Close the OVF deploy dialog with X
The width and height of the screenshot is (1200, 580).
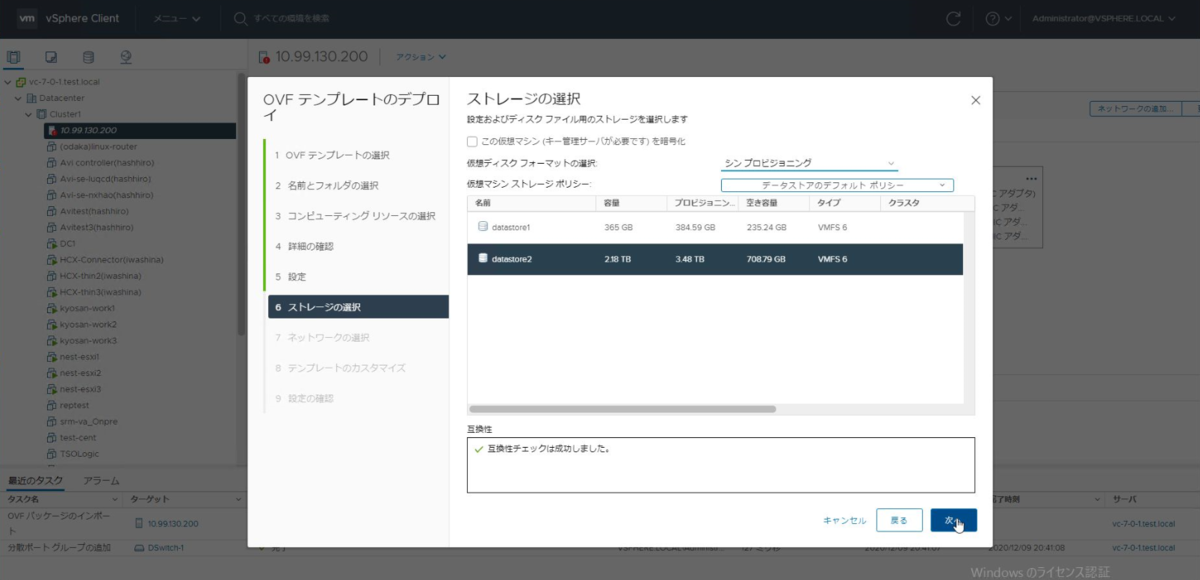[976, 100]
